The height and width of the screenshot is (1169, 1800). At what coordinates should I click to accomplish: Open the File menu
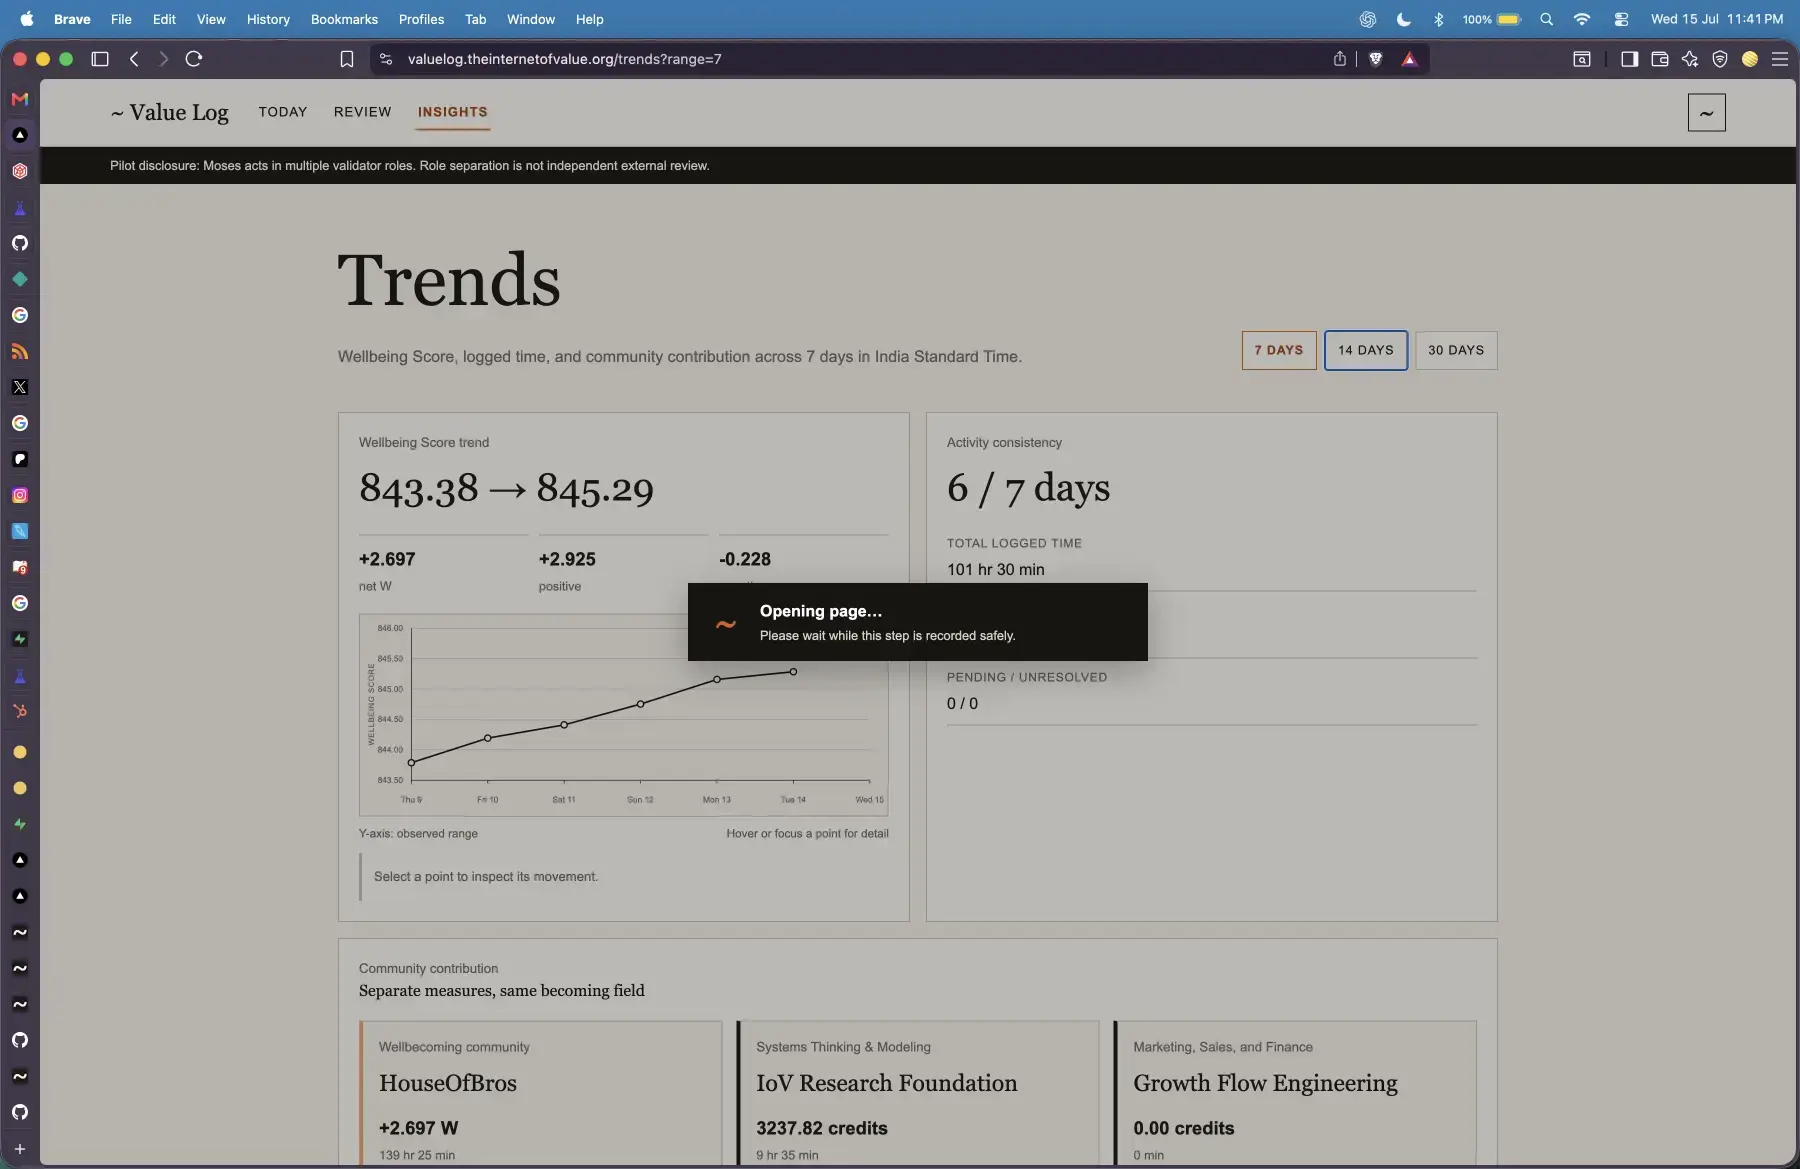121,19
